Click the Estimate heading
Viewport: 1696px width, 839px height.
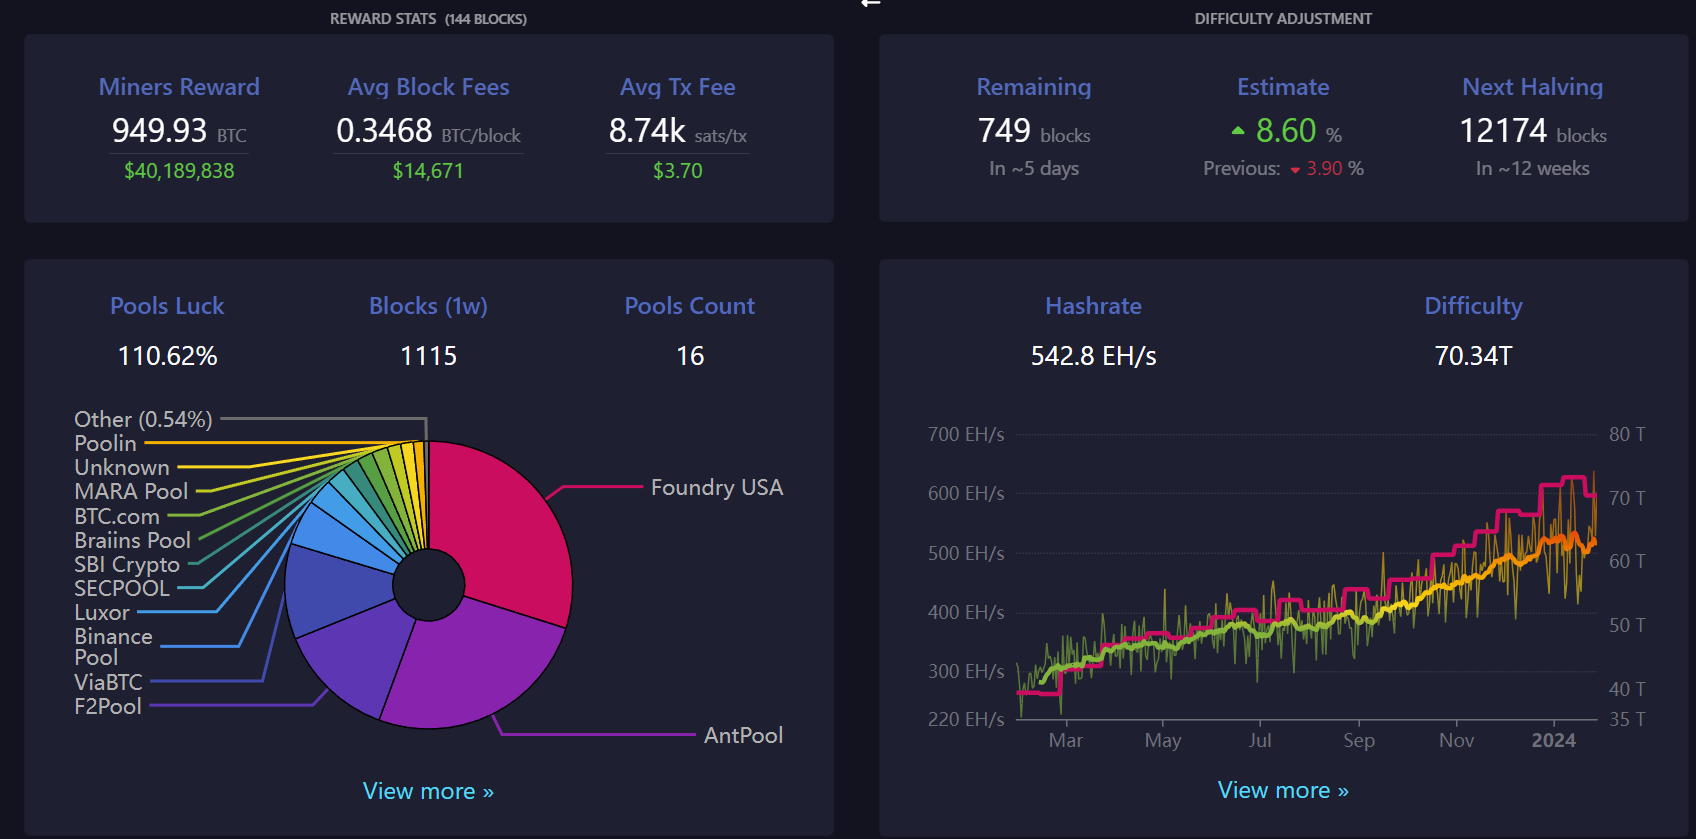(x=1283, y=87)
